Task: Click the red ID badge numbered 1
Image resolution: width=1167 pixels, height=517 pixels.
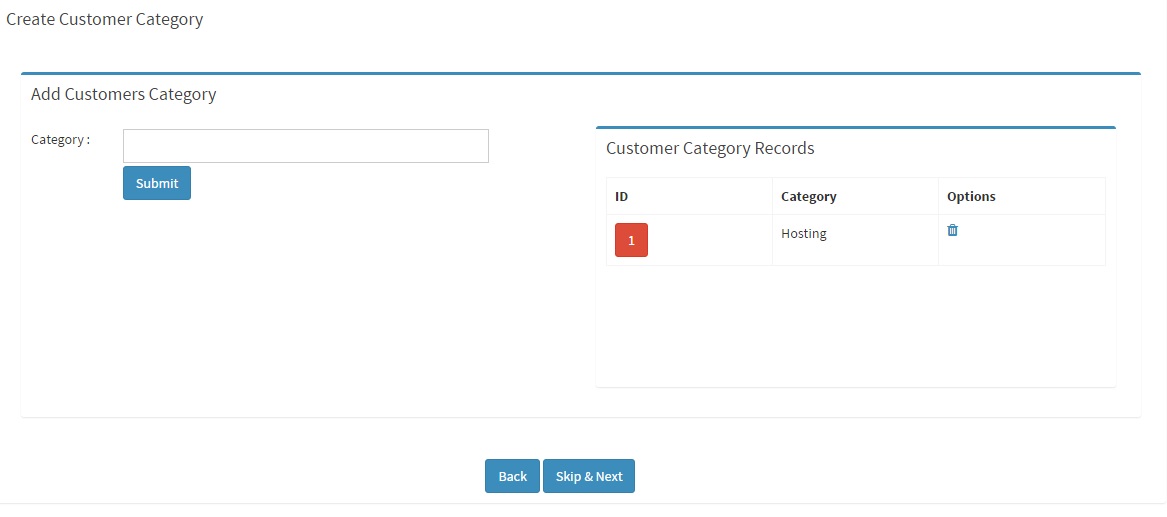Action: [x=631, y=240]
